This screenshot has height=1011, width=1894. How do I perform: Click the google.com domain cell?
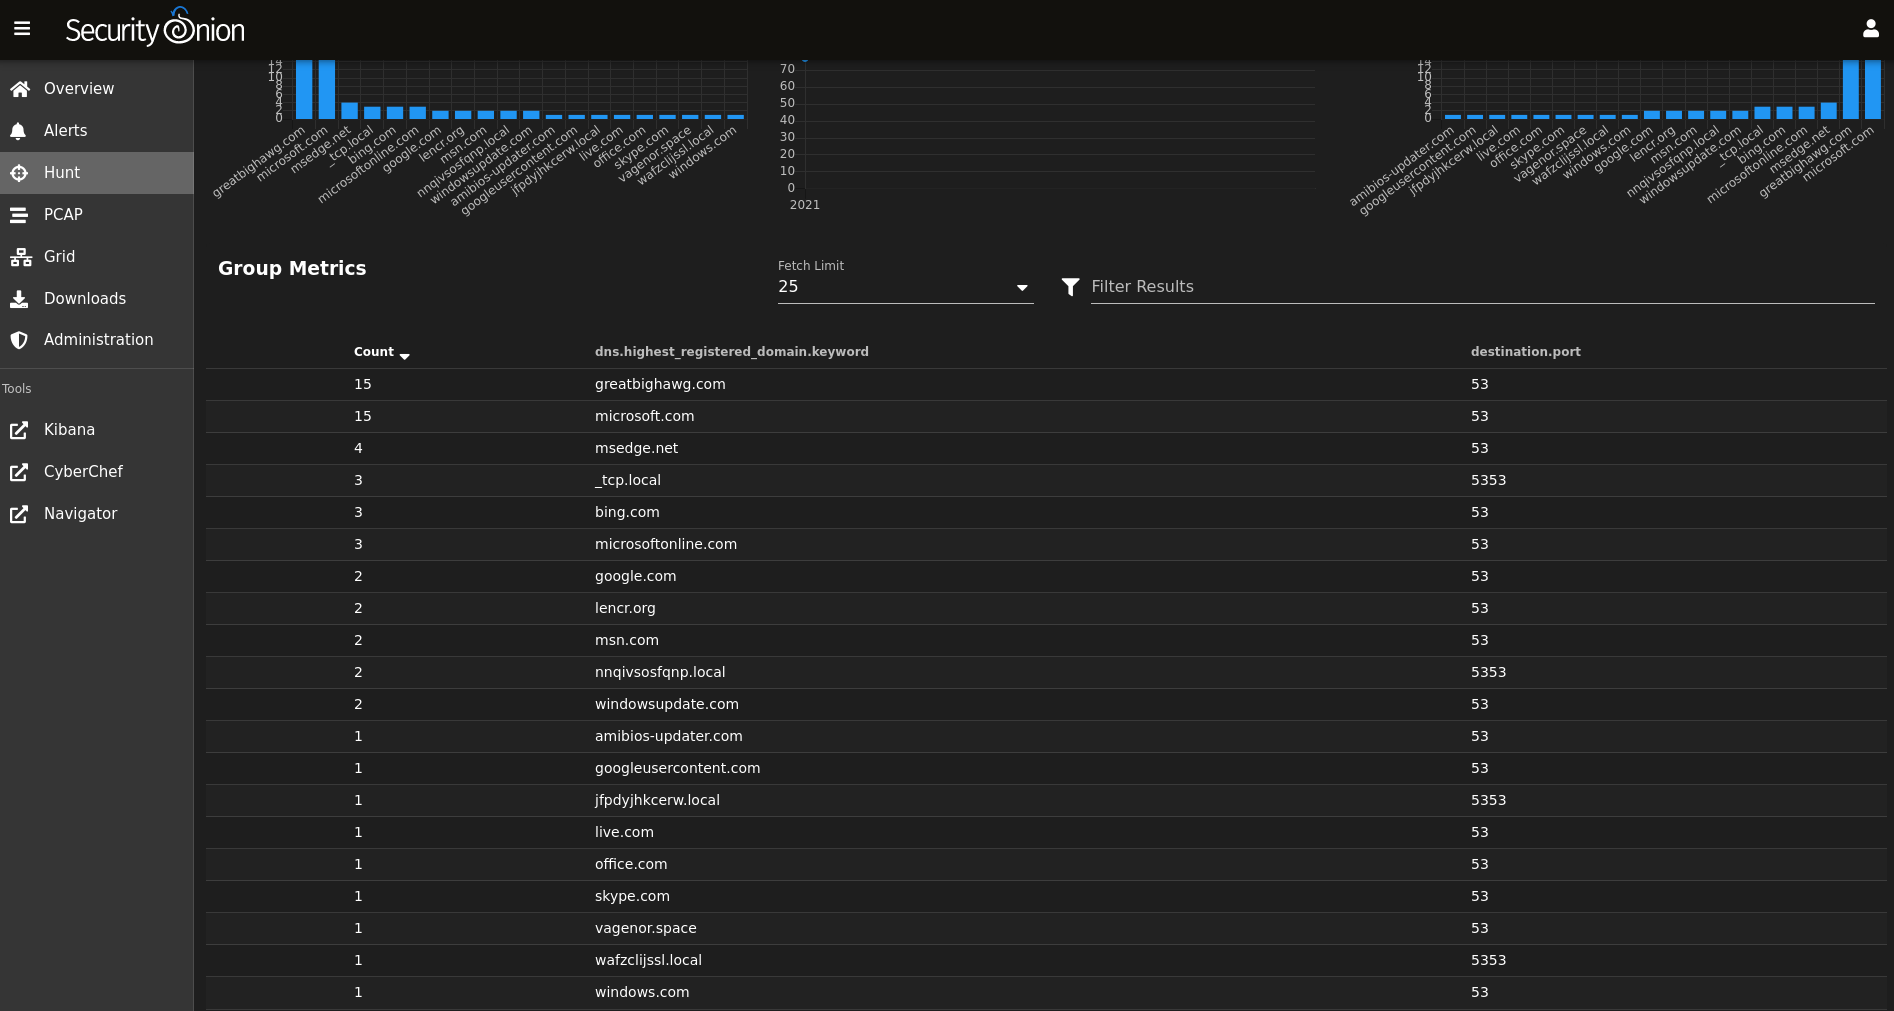pyautogui.click(x=635, y=576)
